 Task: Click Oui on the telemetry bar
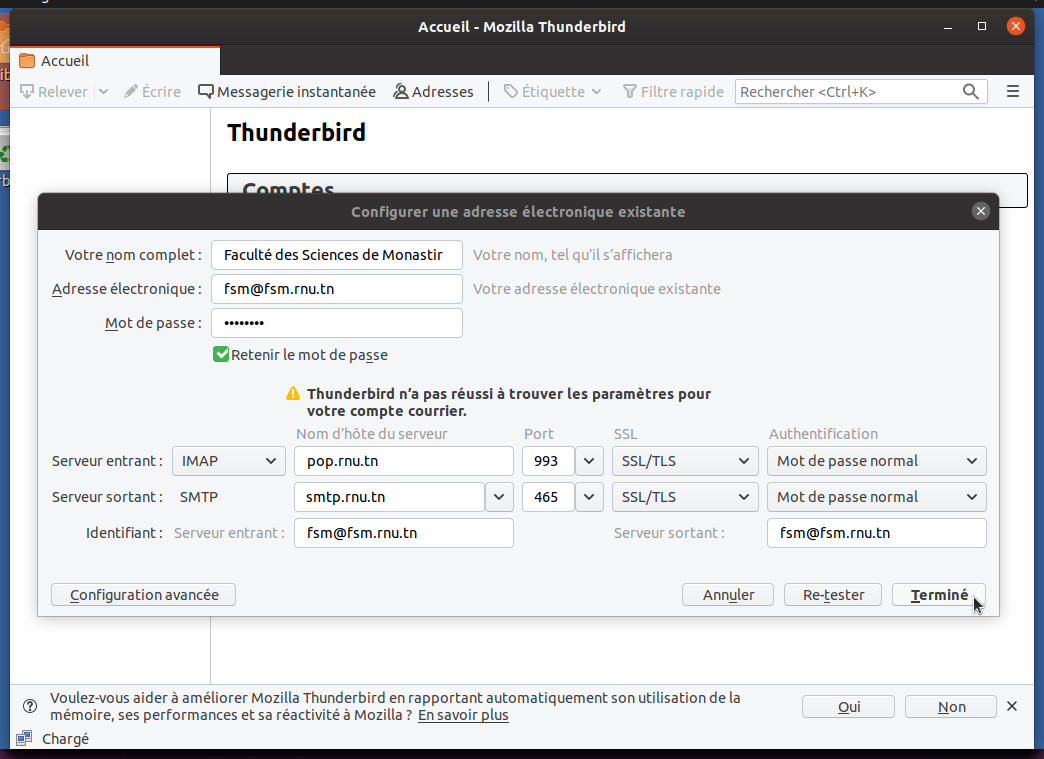[x=848, y=706]
